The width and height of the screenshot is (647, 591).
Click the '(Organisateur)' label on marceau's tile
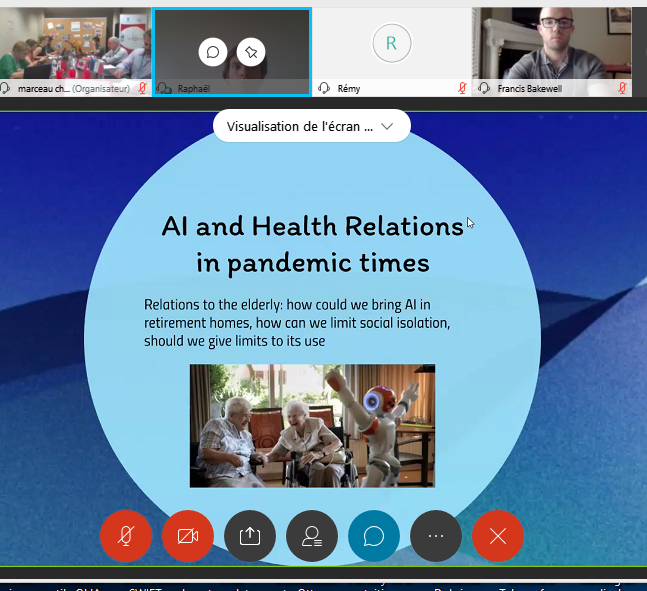point(101,88)
